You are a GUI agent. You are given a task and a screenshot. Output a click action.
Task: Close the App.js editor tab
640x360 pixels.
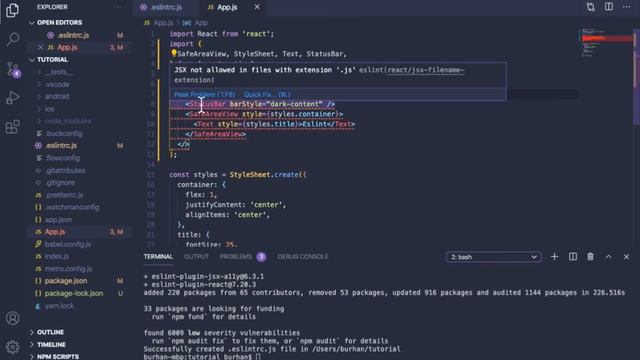(257, 7)
